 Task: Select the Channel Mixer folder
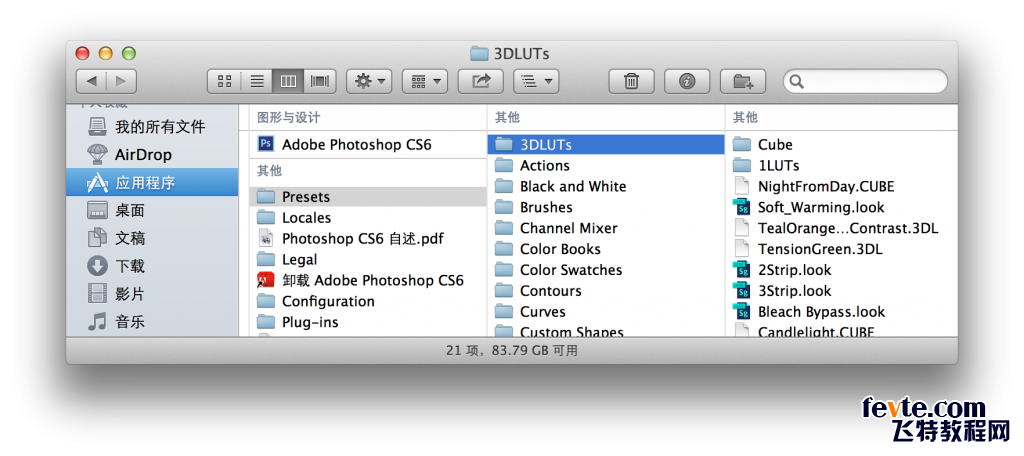tap(606, 228)
